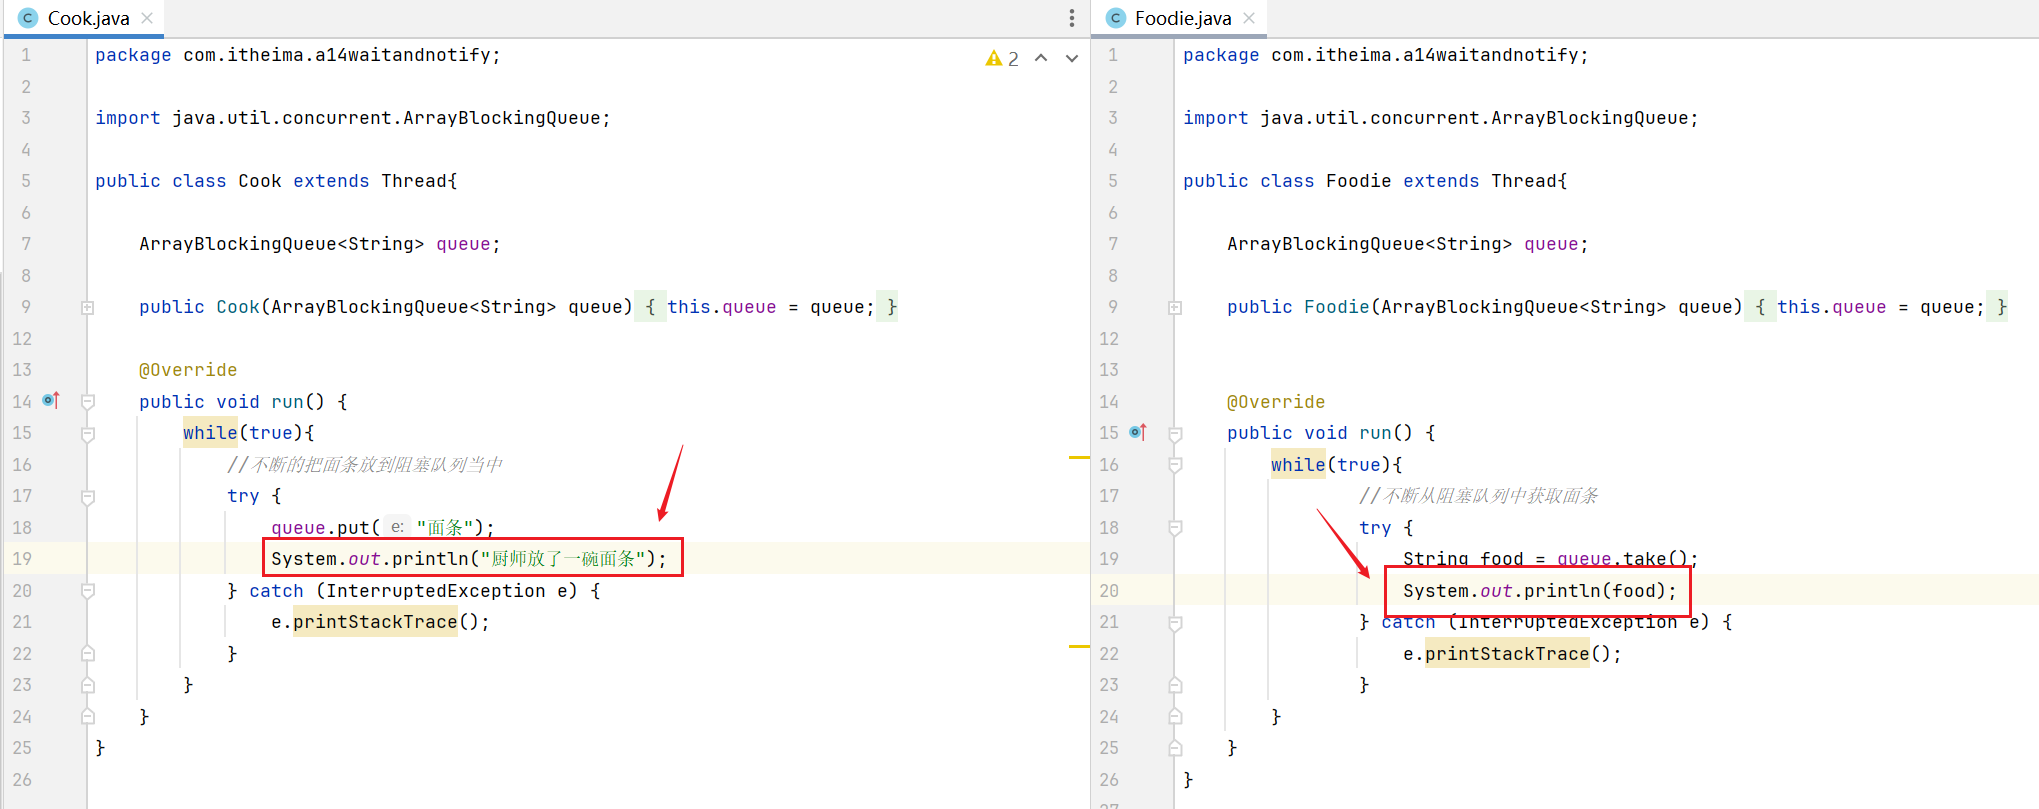Collapse the while loop fold at Cook.java line 15

(x=88, y=434)
